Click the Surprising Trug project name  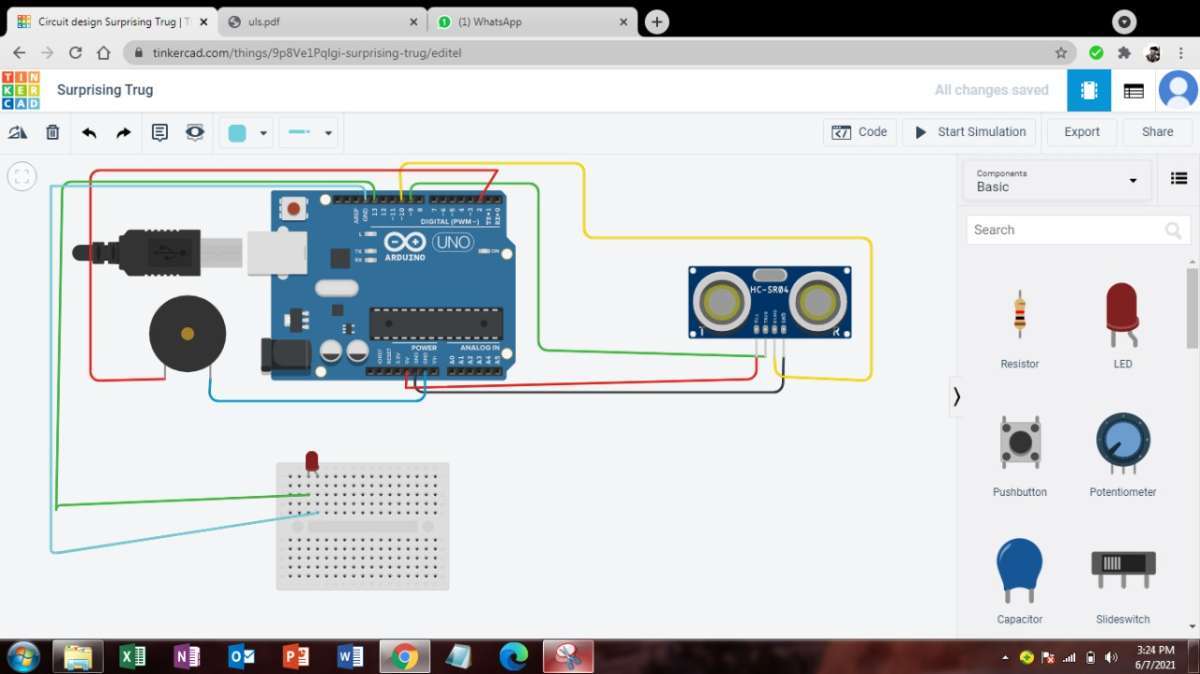coord(105,90)
